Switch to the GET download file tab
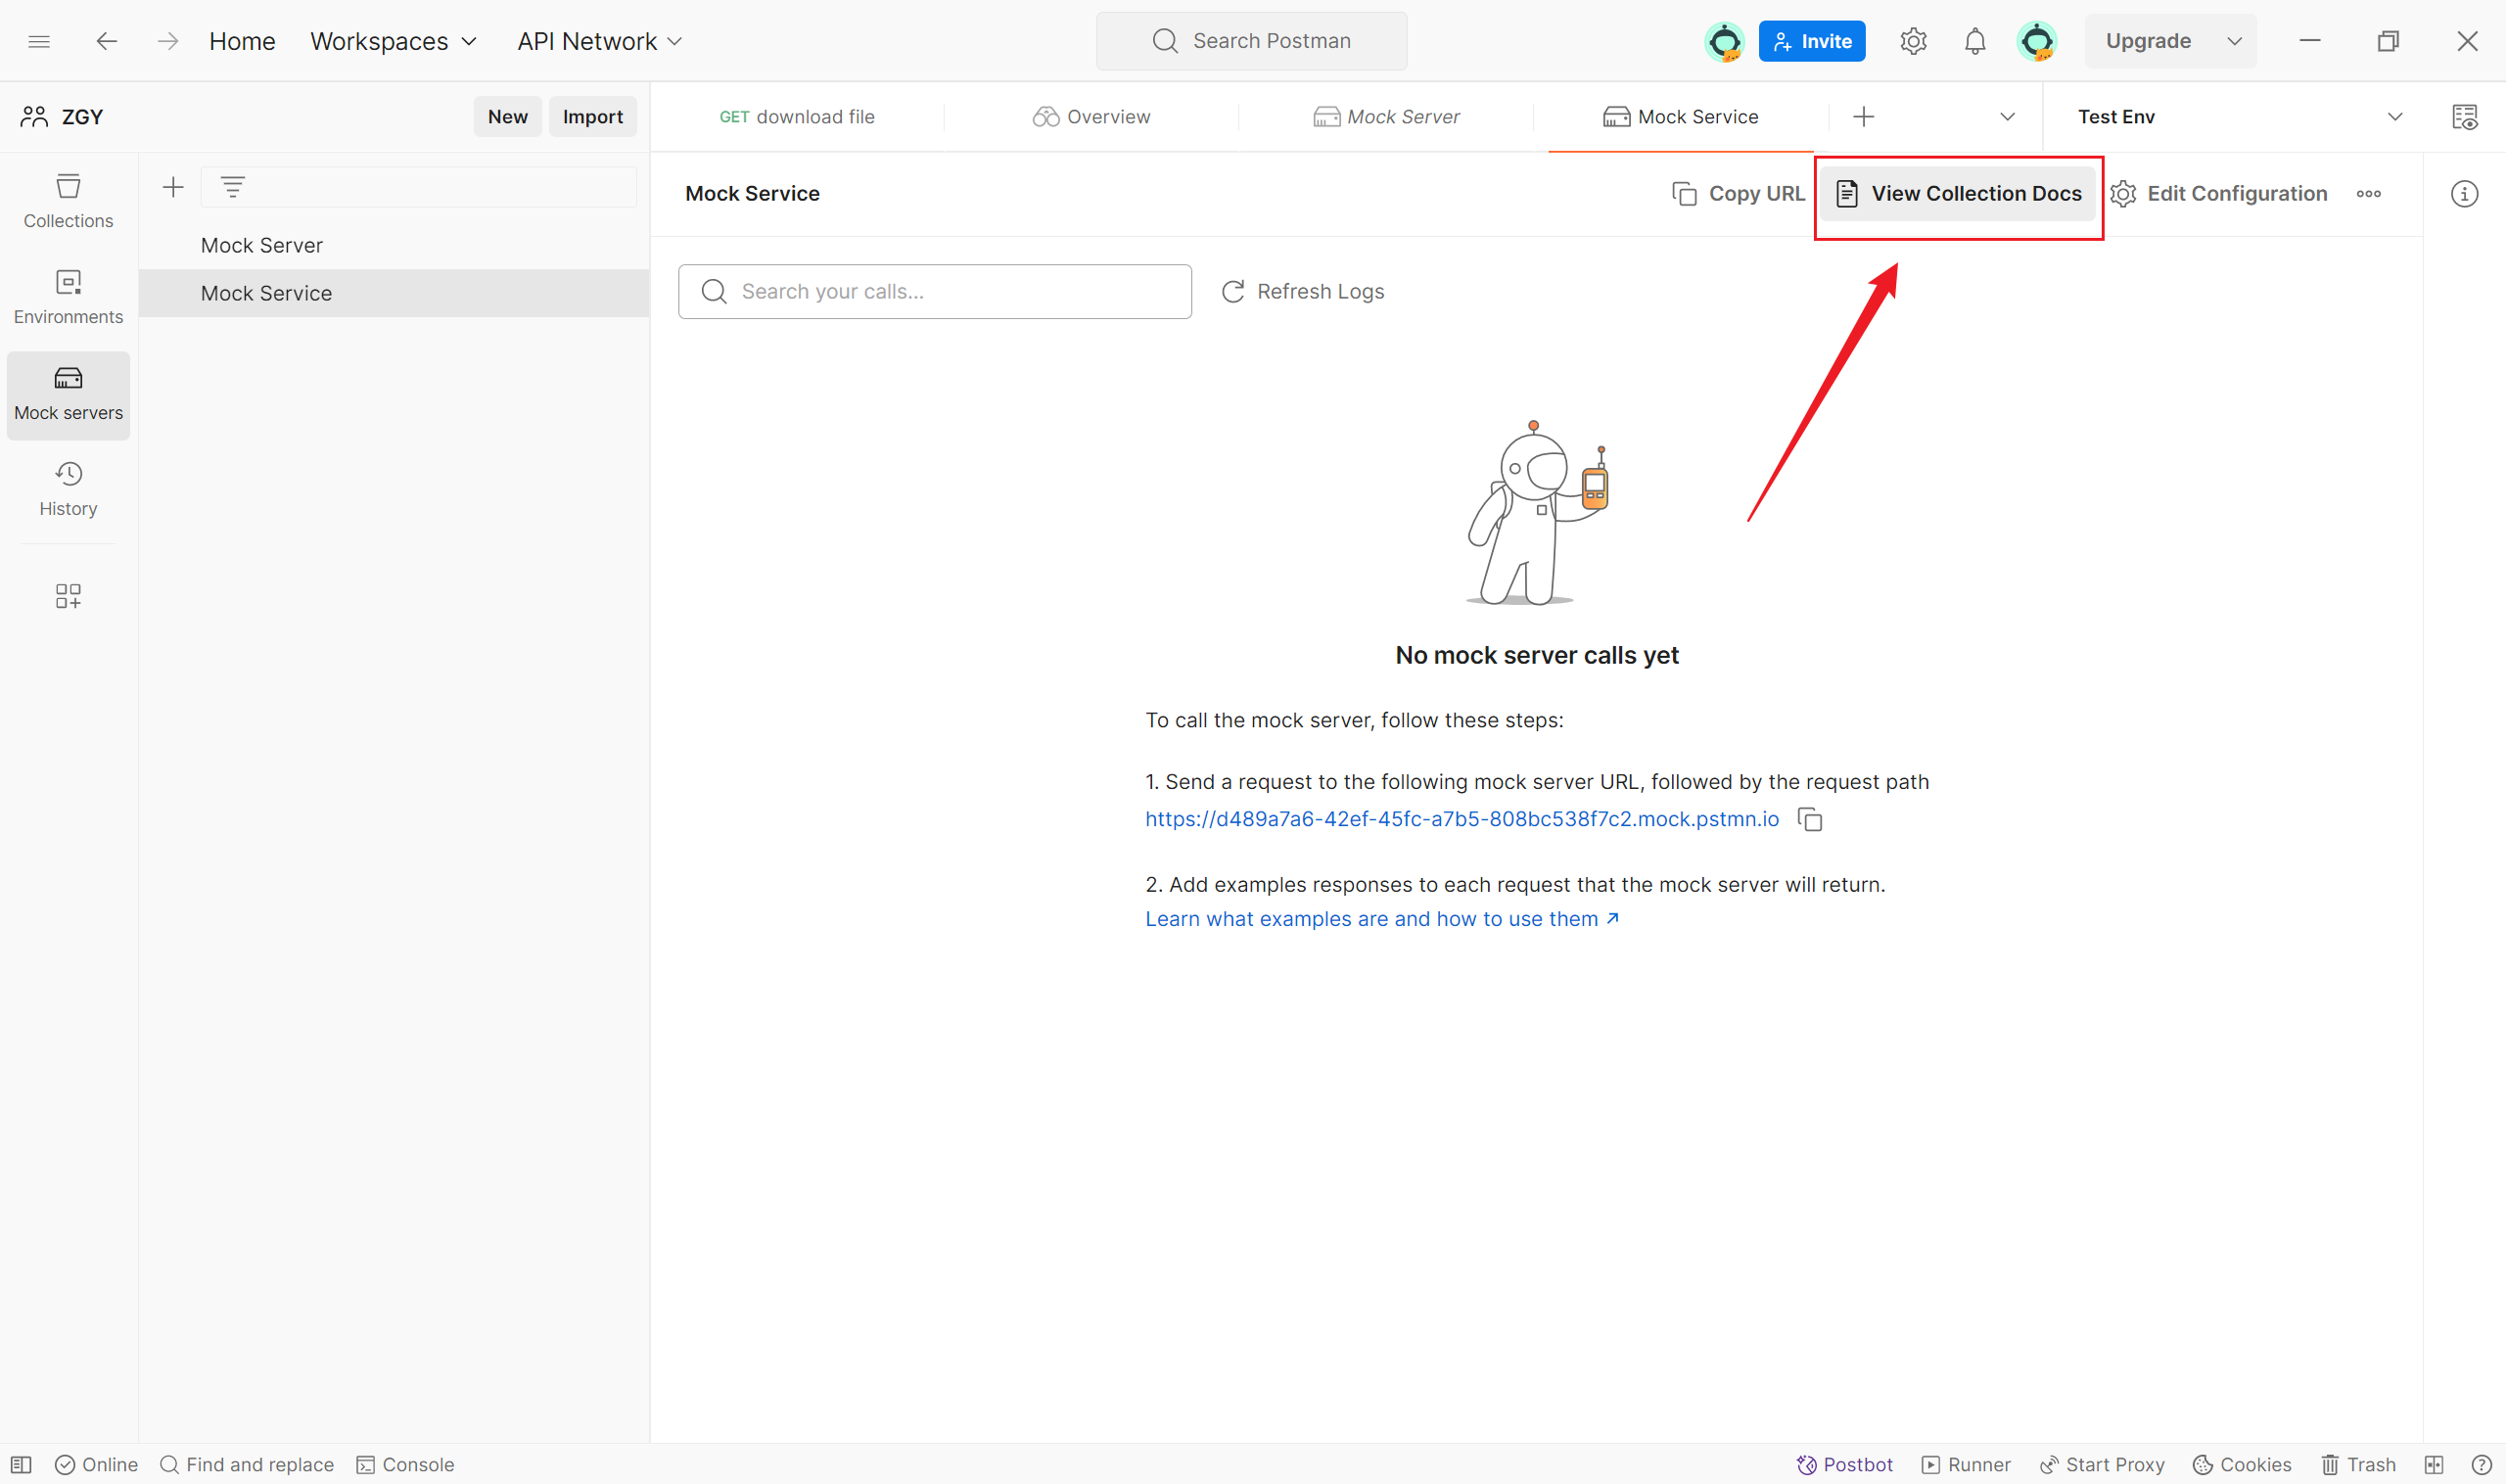2506x1484 pixels. [796, 117]
